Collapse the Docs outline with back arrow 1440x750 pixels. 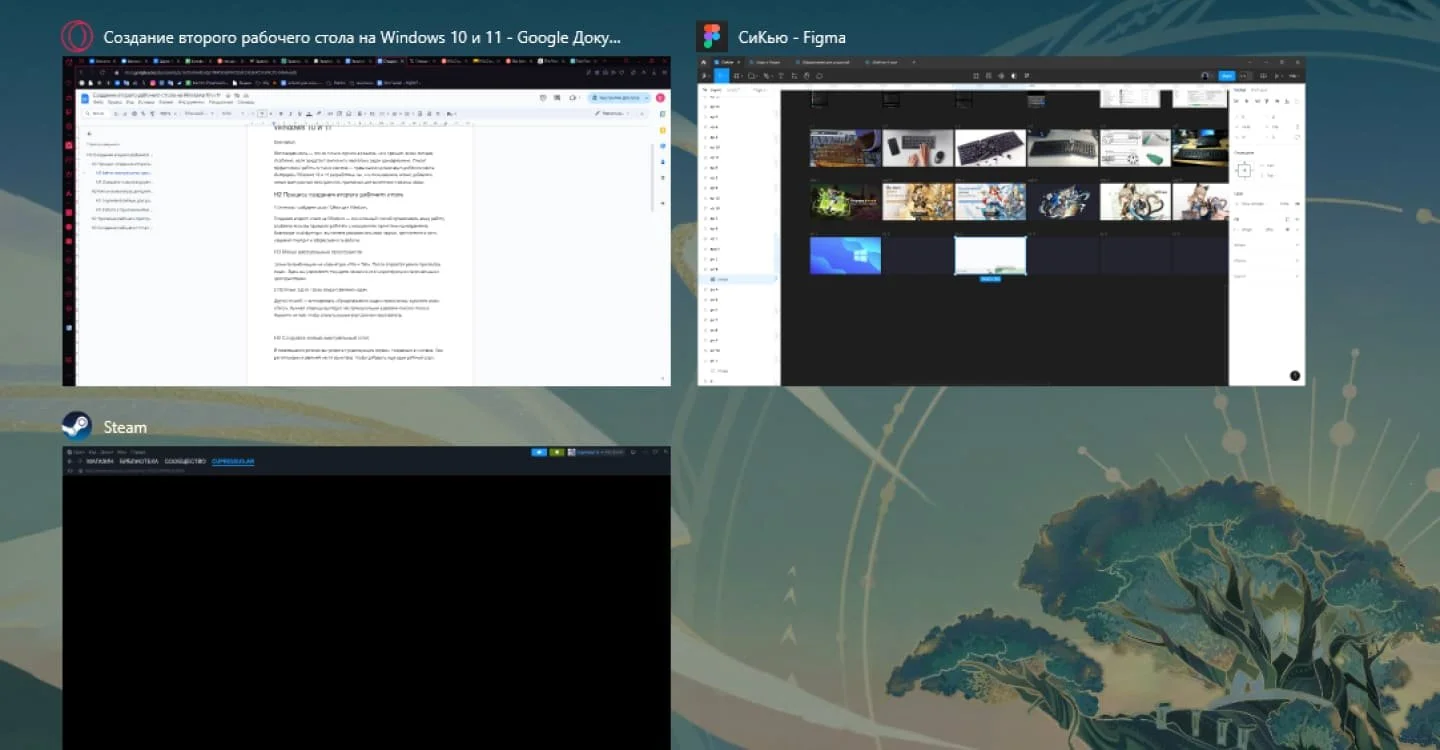[89, 133]
